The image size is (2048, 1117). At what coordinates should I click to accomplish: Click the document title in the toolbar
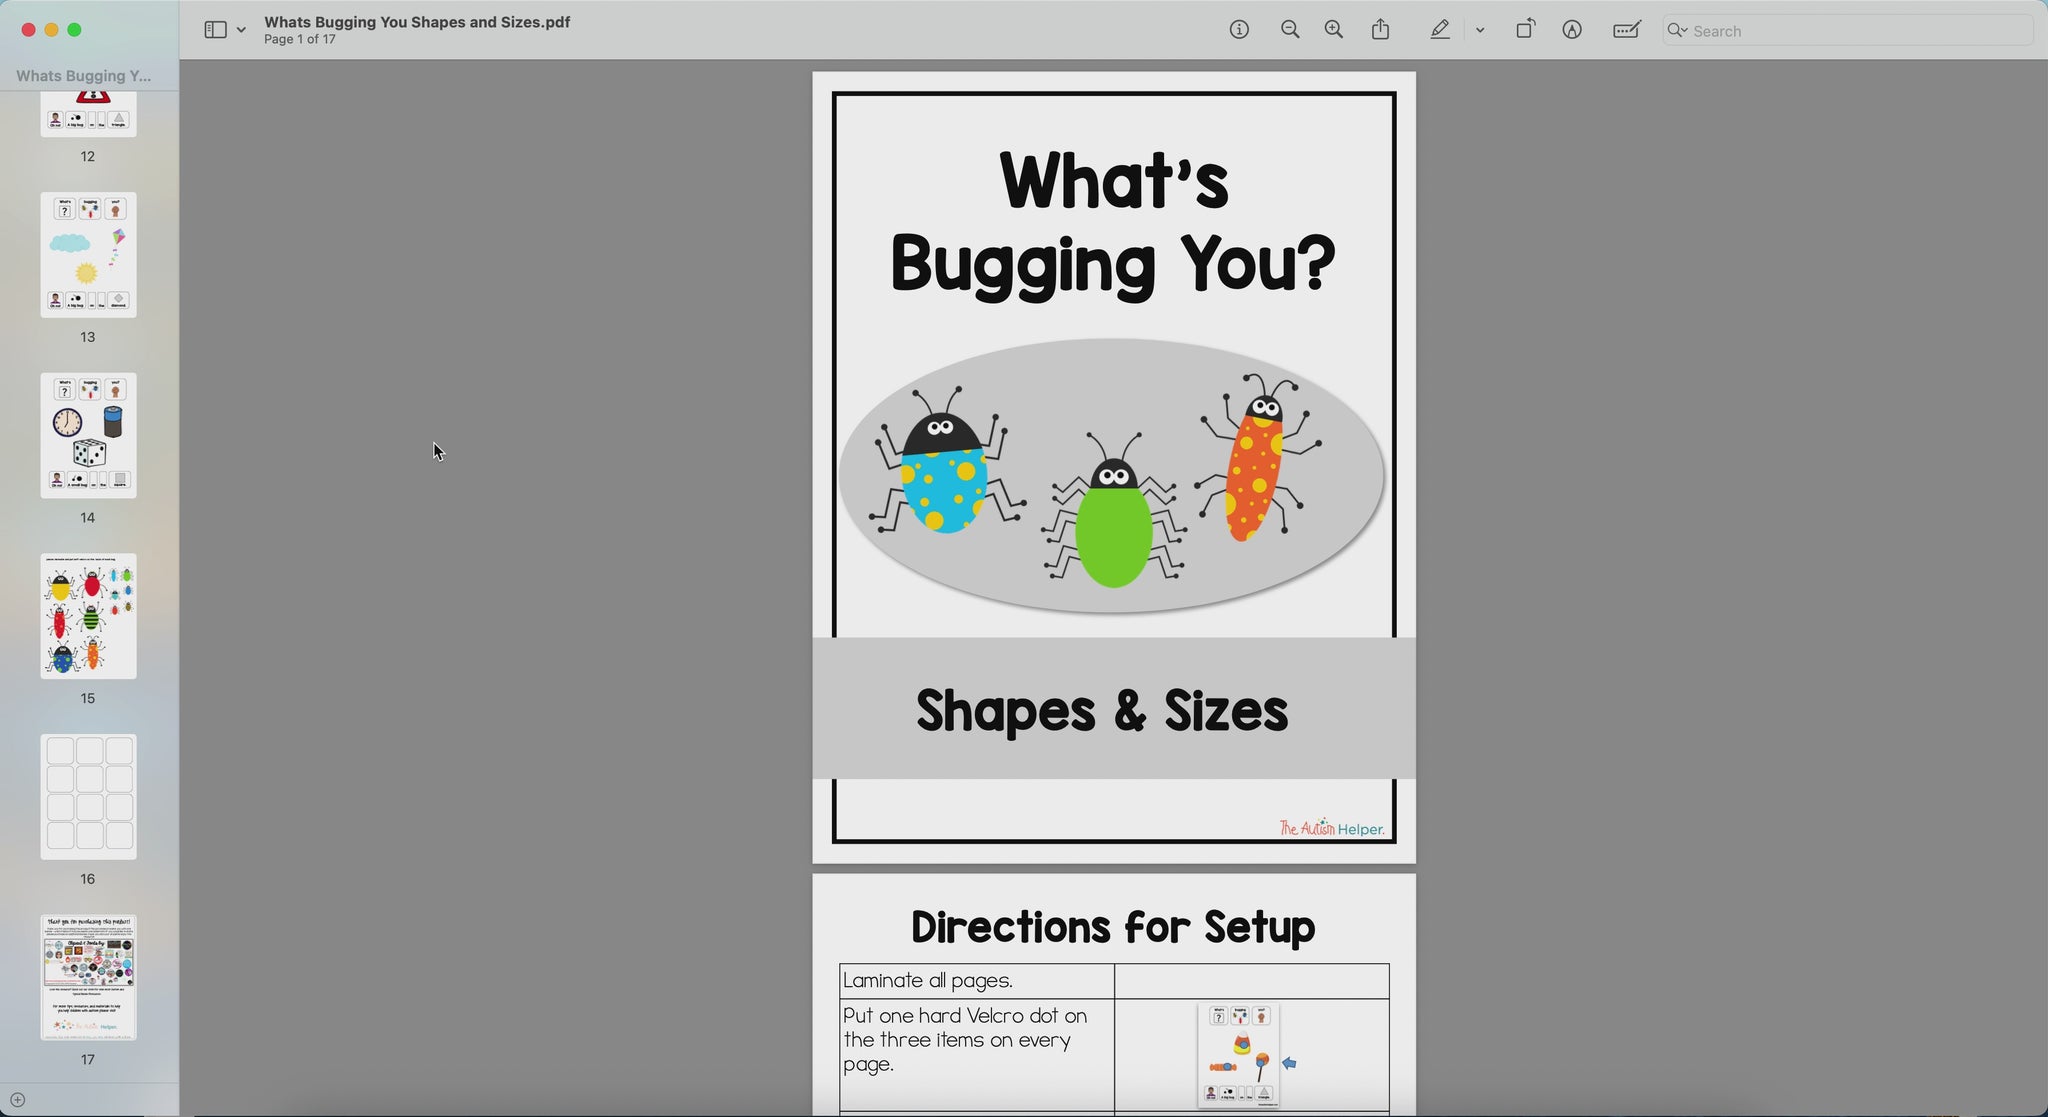417,22
